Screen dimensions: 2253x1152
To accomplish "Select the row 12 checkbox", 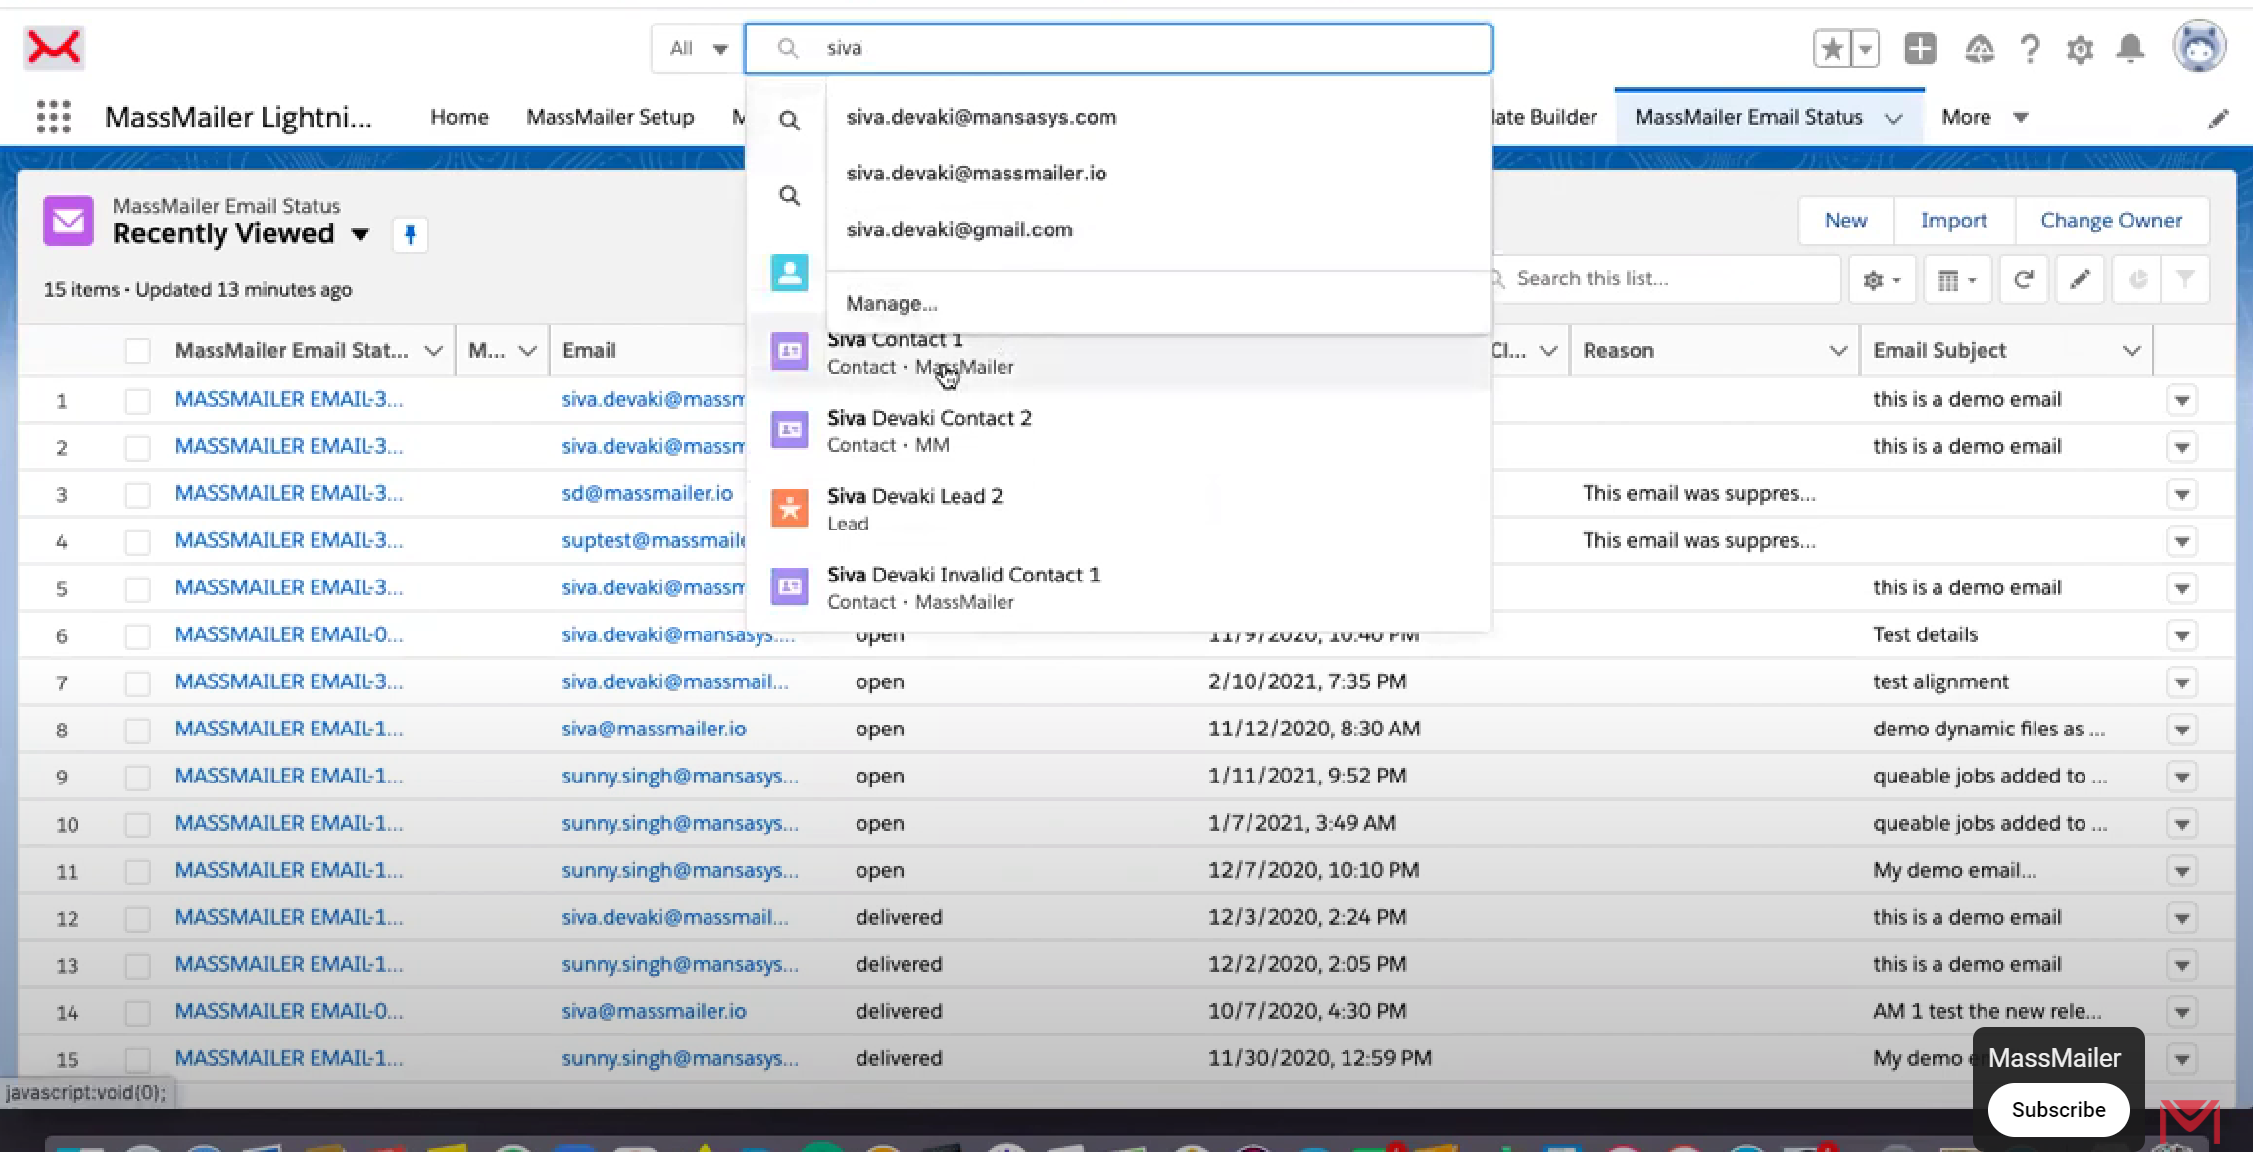I will click(x=137, y=918).
